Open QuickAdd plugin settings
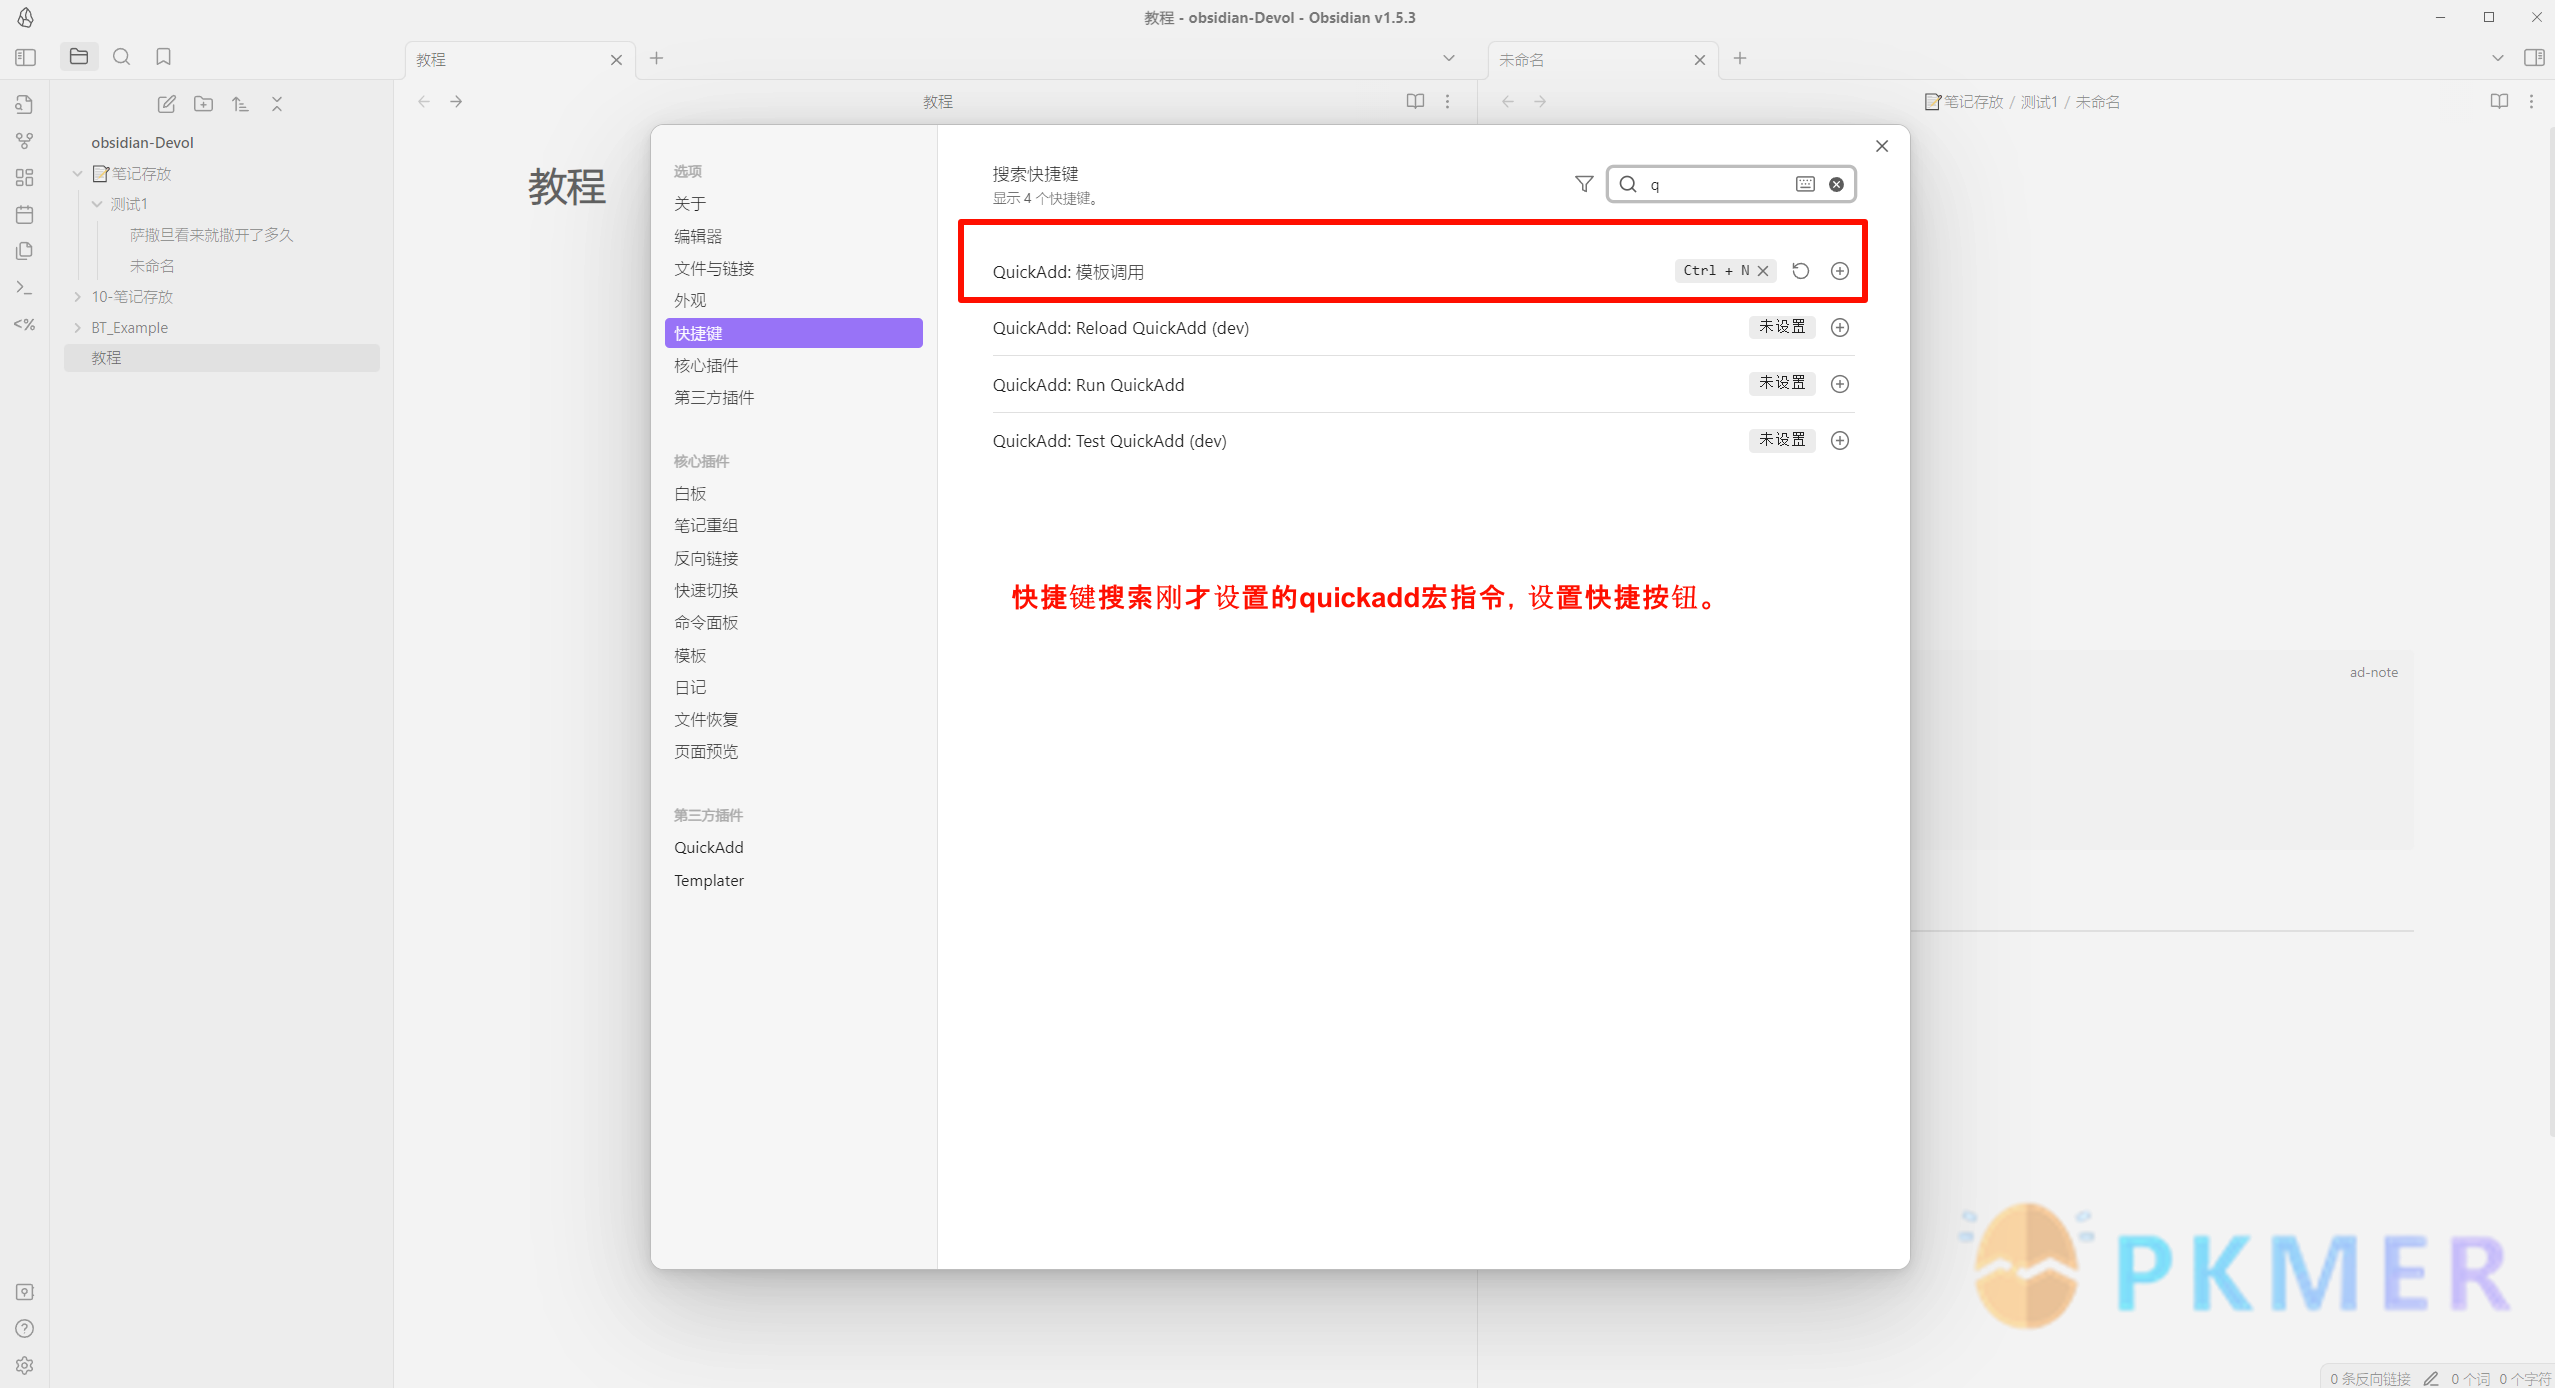The image size is (2555, 1388). click(708, 847)
